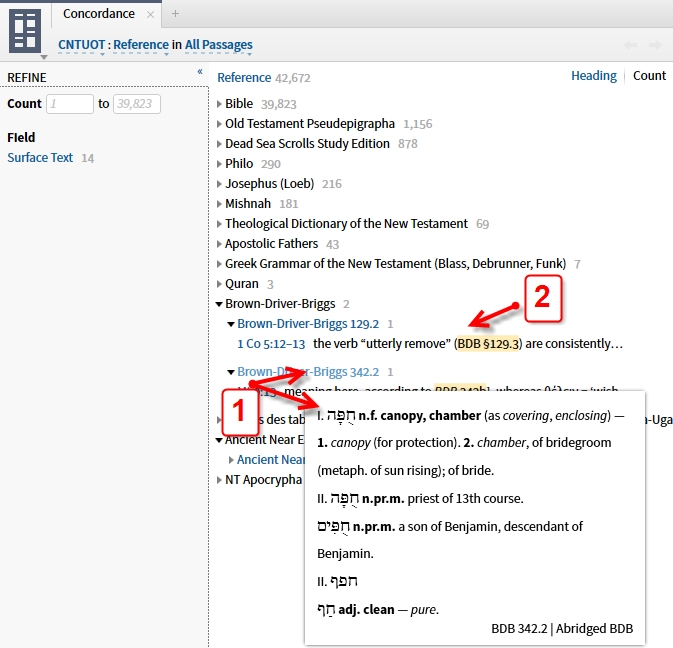
Task: Open the Brown-Driver-Briggs 342.2 link
Action: tap(308, 372)
